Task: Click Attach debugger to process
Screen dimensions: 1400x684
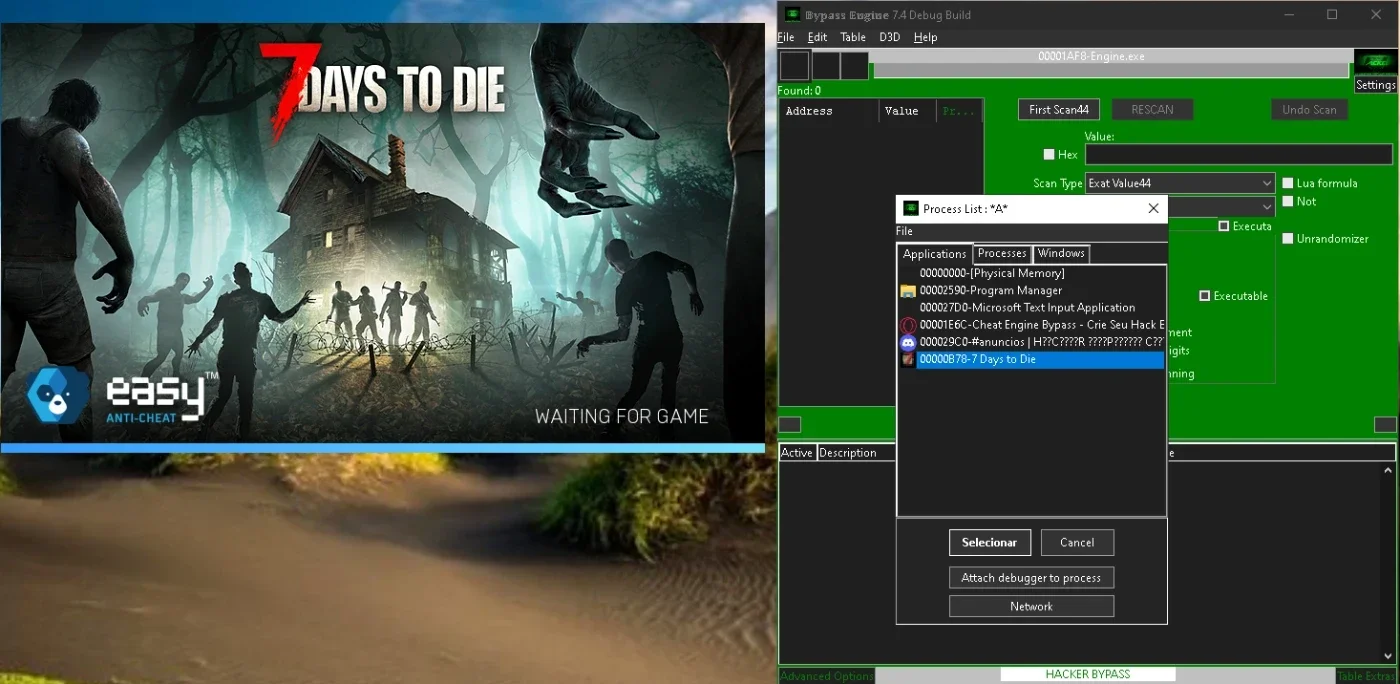Action: pyautogui.click(x=1031, y=578)
